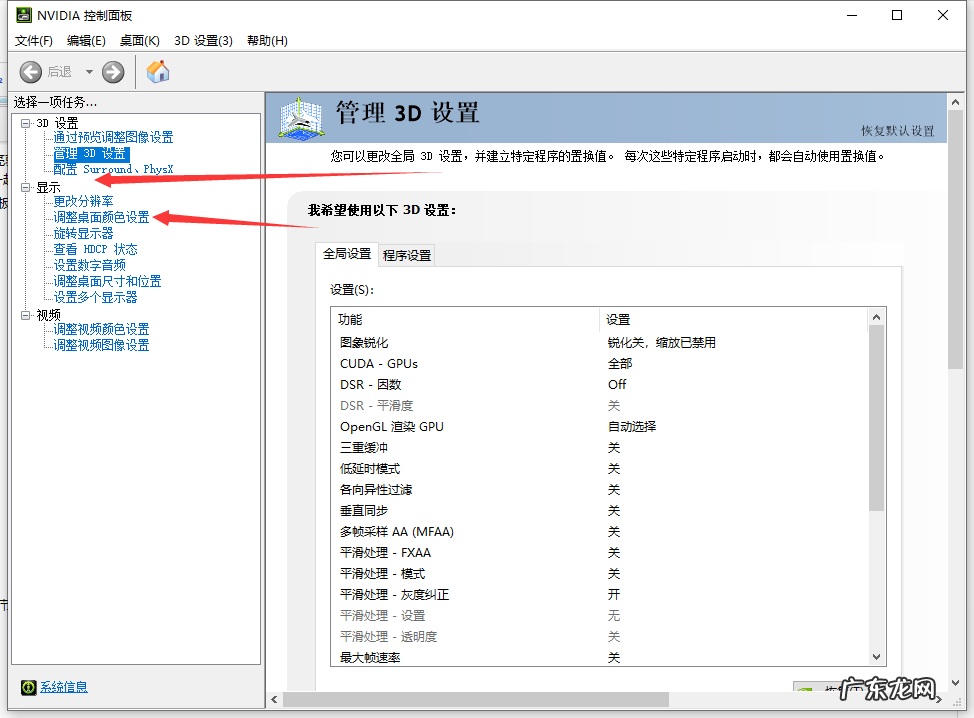Screen dimensions: 974x718
Task: Collapse the 显示 tree branch
Action: point(24,185)
